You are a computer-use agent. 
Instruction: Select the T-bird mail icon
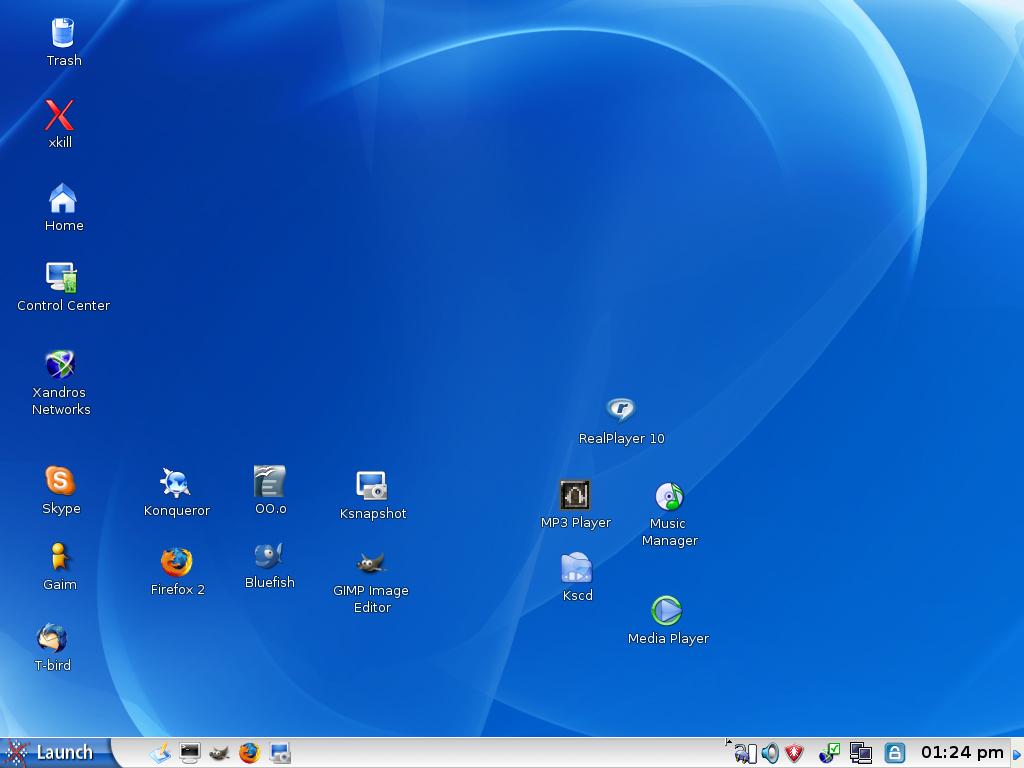click(52, 638)
